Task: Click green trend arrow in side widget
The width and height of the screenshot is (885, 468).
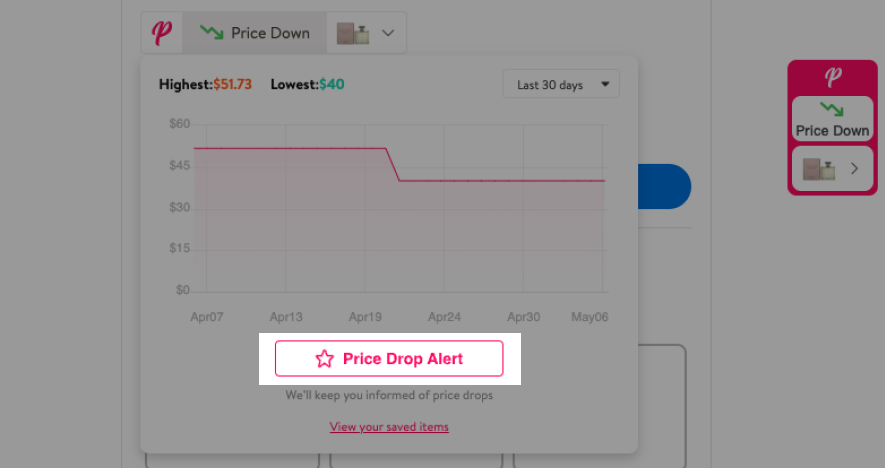Action: (831, 108)
